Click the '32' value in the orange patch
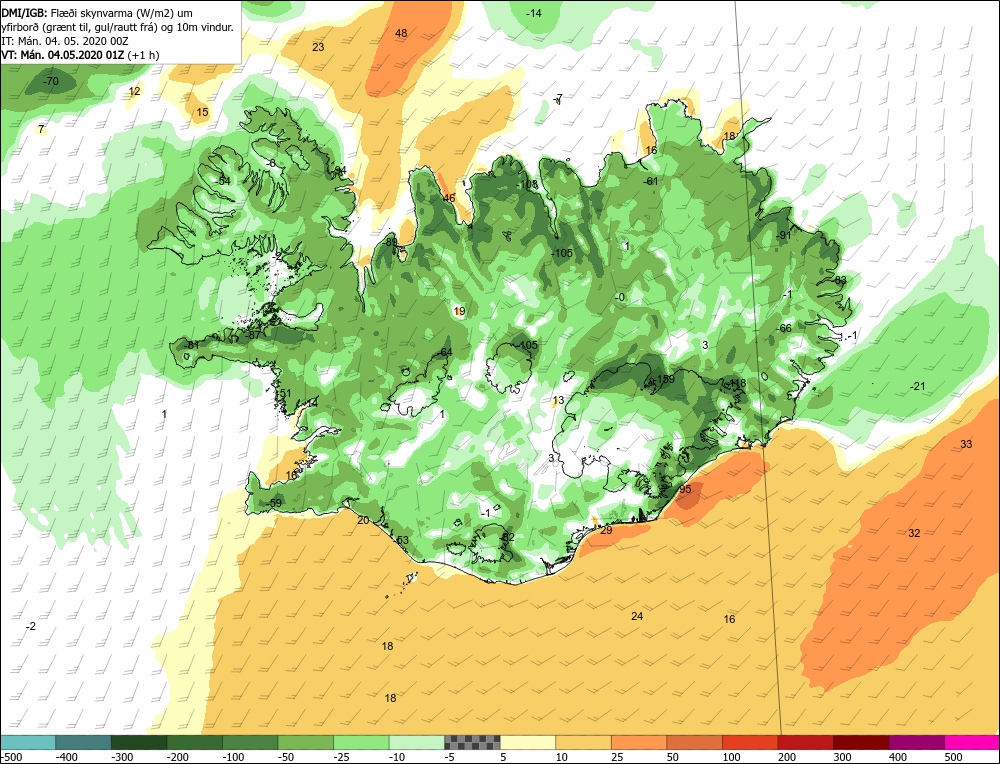The height and width of the screenshot is (764, 1000). pyautogui.click(x=914, y=533)
